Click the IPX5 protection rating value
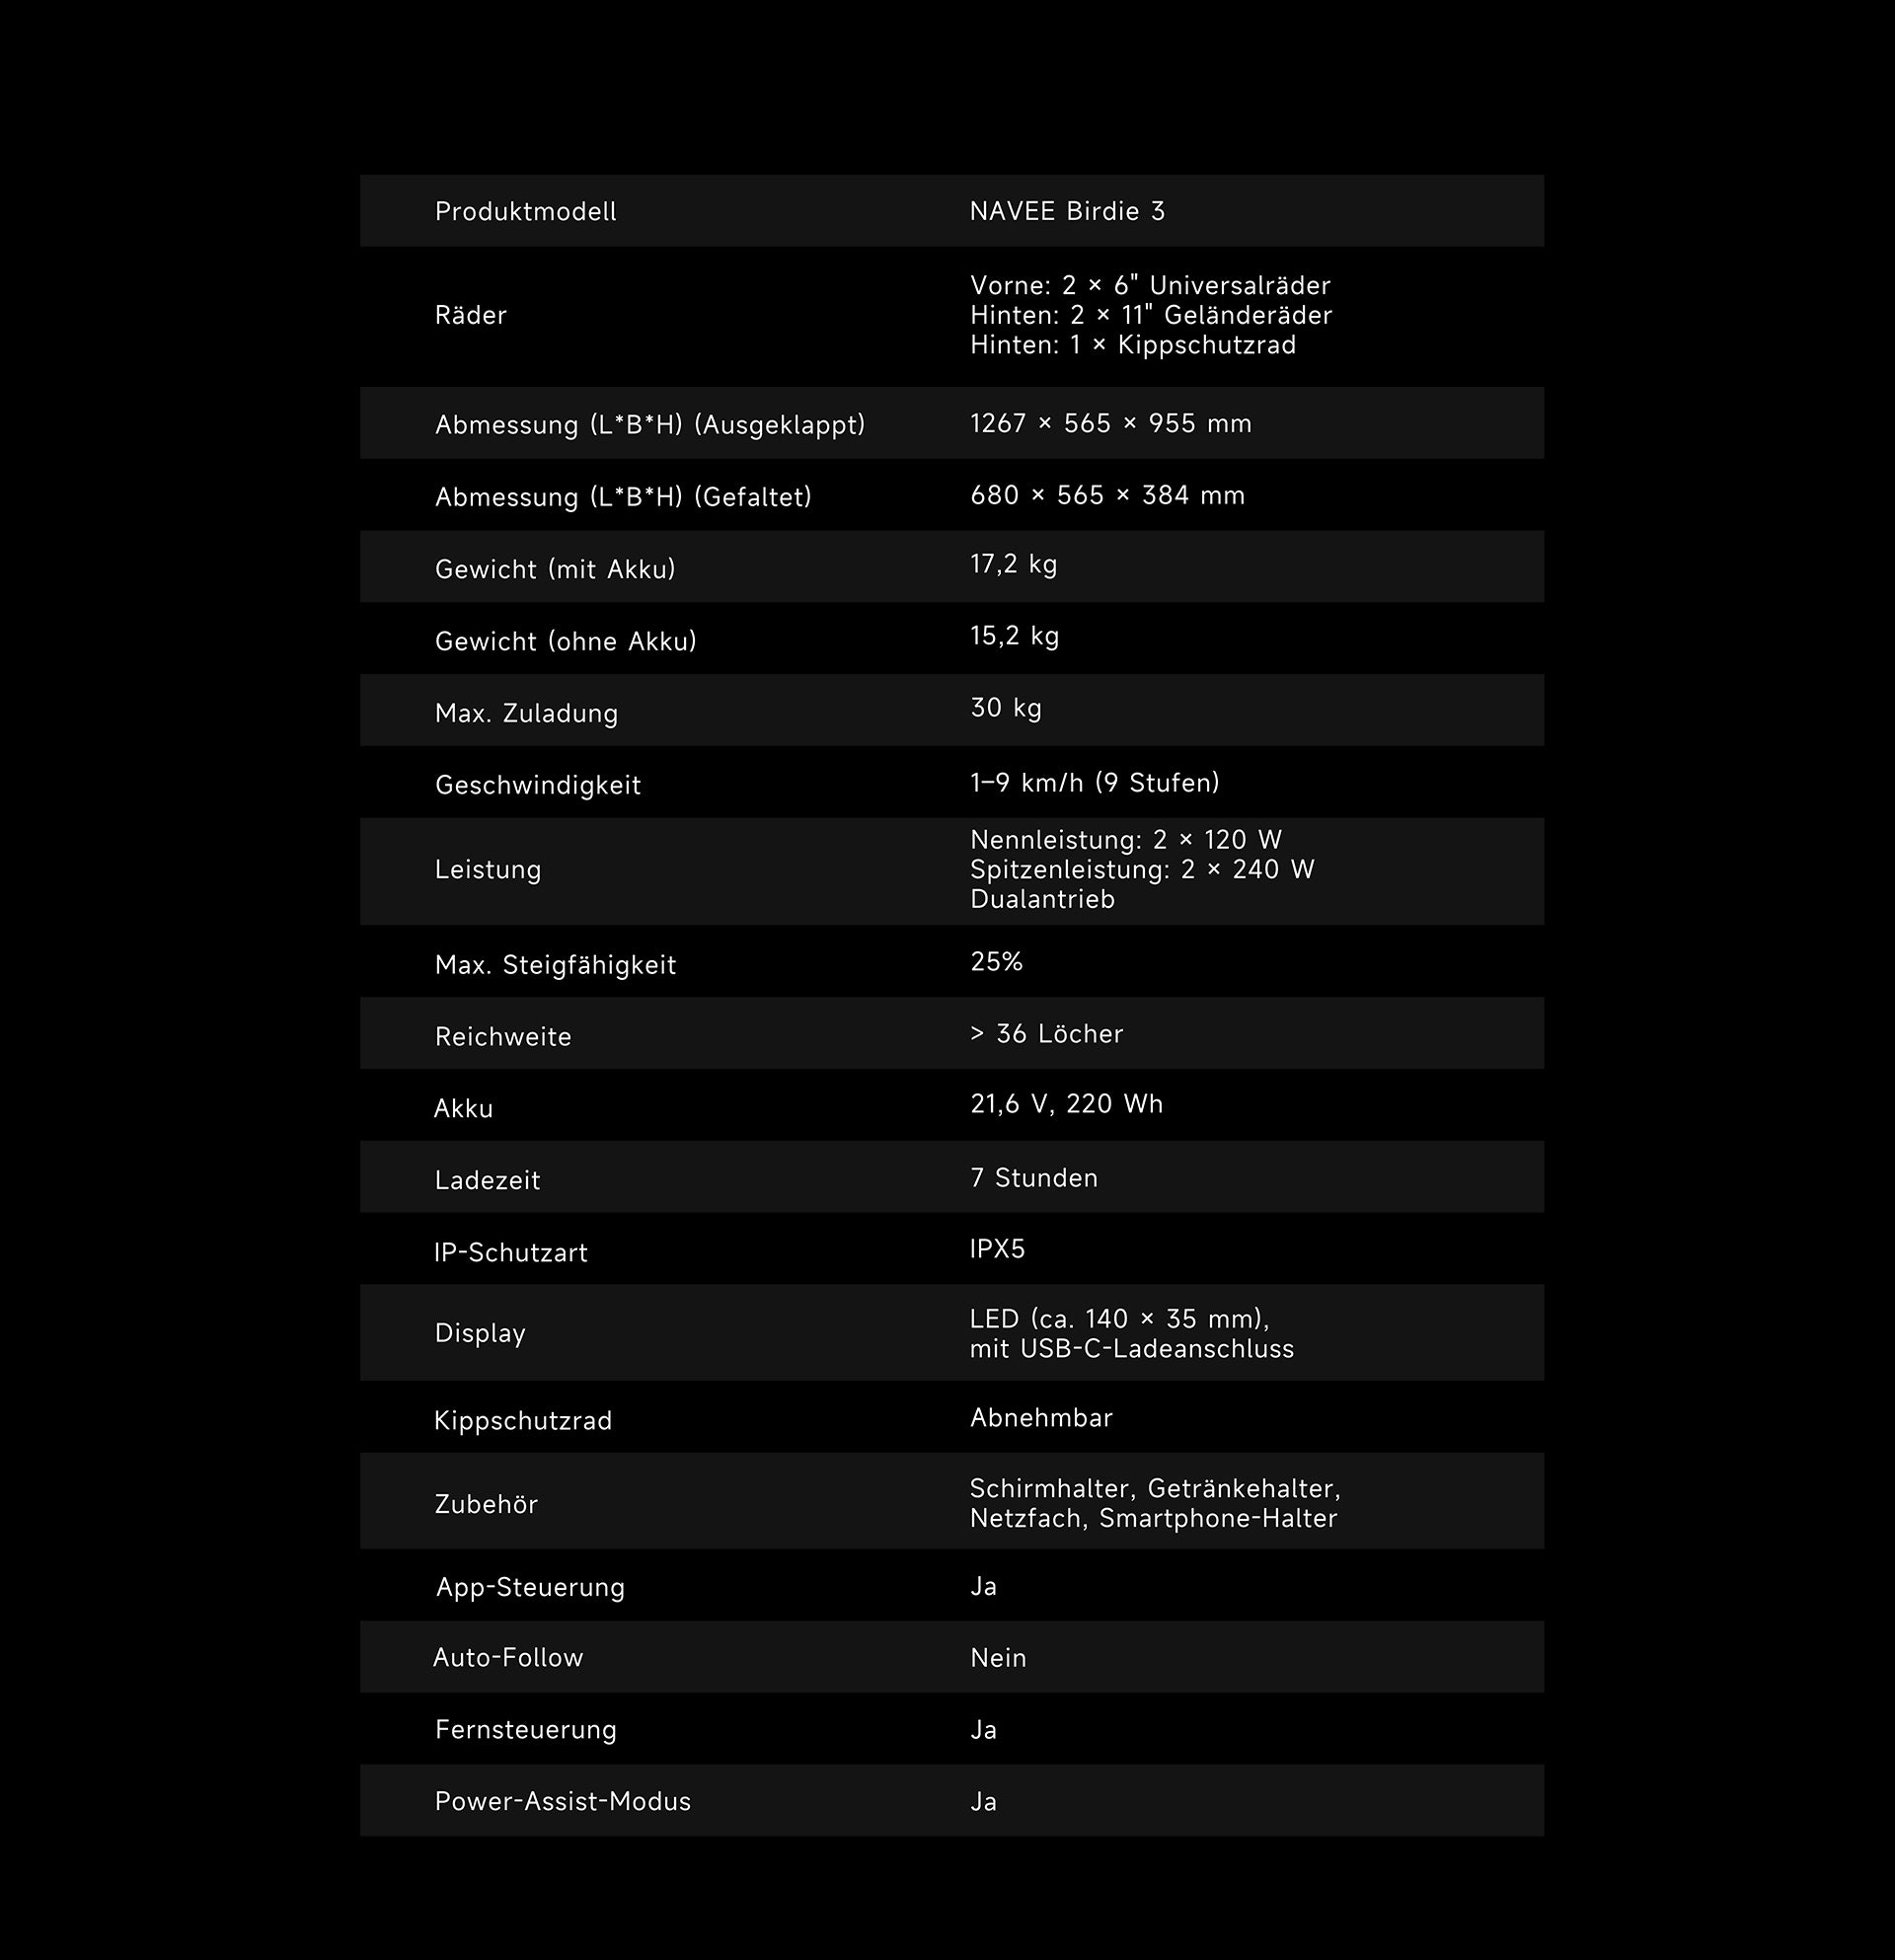The image size is (1895, 1960). pyautogui.click(x=997, y=1249)
